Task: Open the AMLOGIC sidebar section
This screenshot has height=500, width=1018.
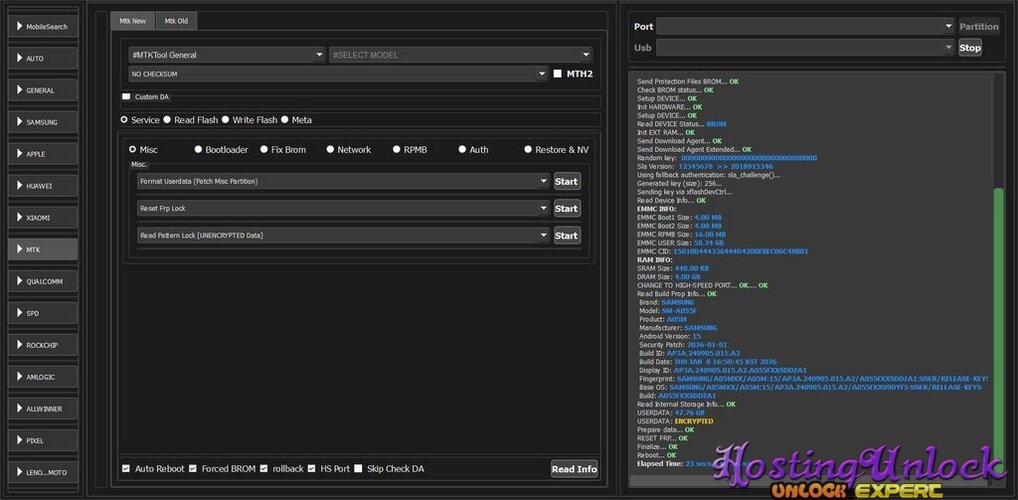Action: (43, 377)
